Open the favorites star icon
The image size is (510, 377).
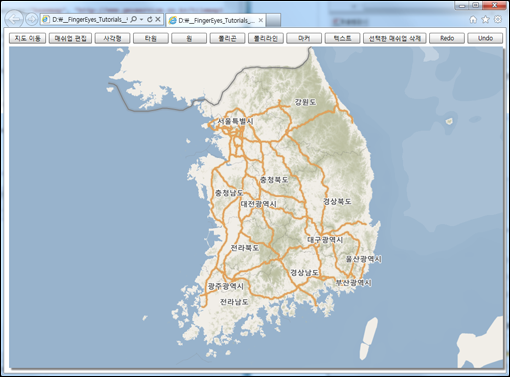point(485,20)
